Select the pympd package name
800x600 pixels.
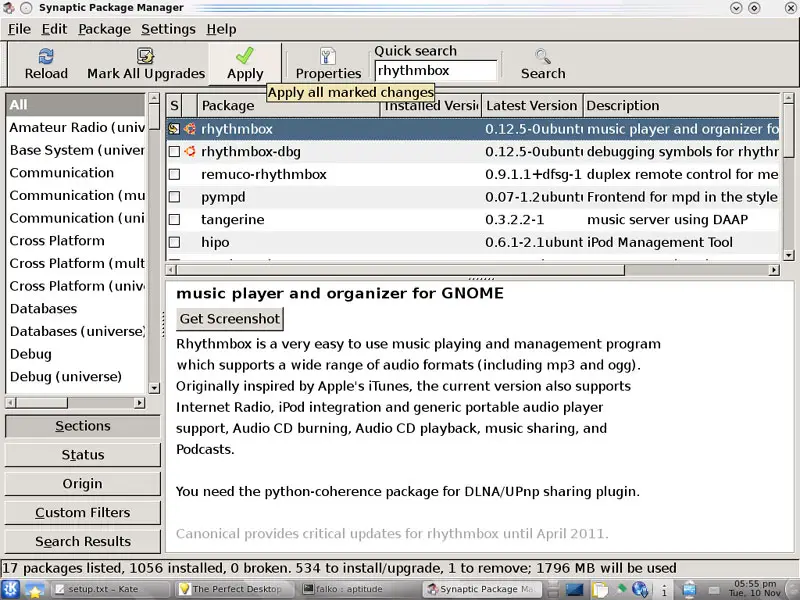[x=223, y=197]
